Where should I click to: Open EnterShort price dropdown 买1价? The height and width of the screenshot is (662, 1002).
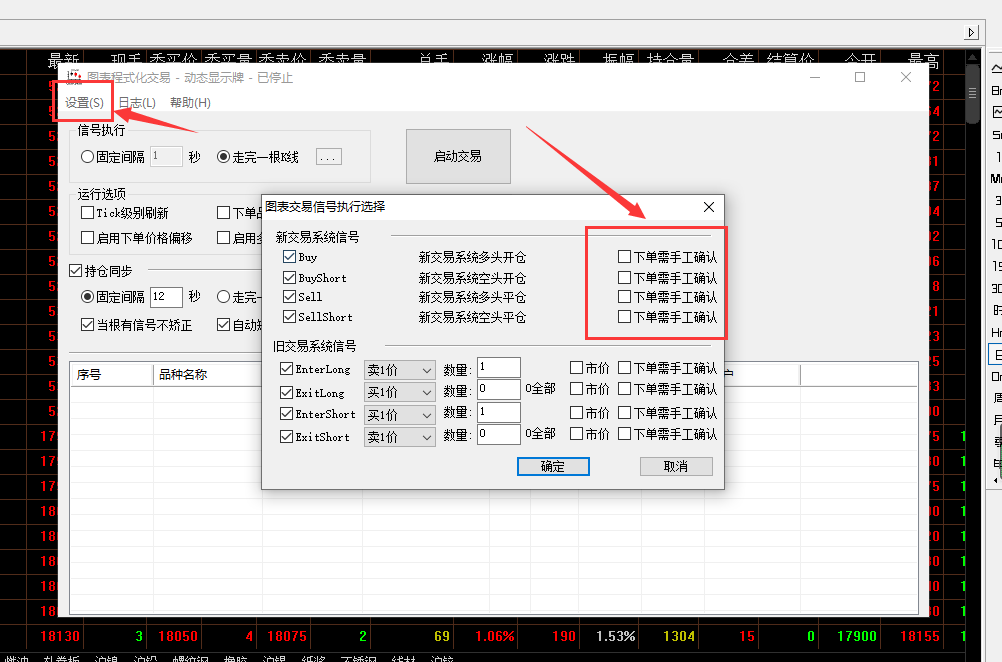[x=399, y=415]
